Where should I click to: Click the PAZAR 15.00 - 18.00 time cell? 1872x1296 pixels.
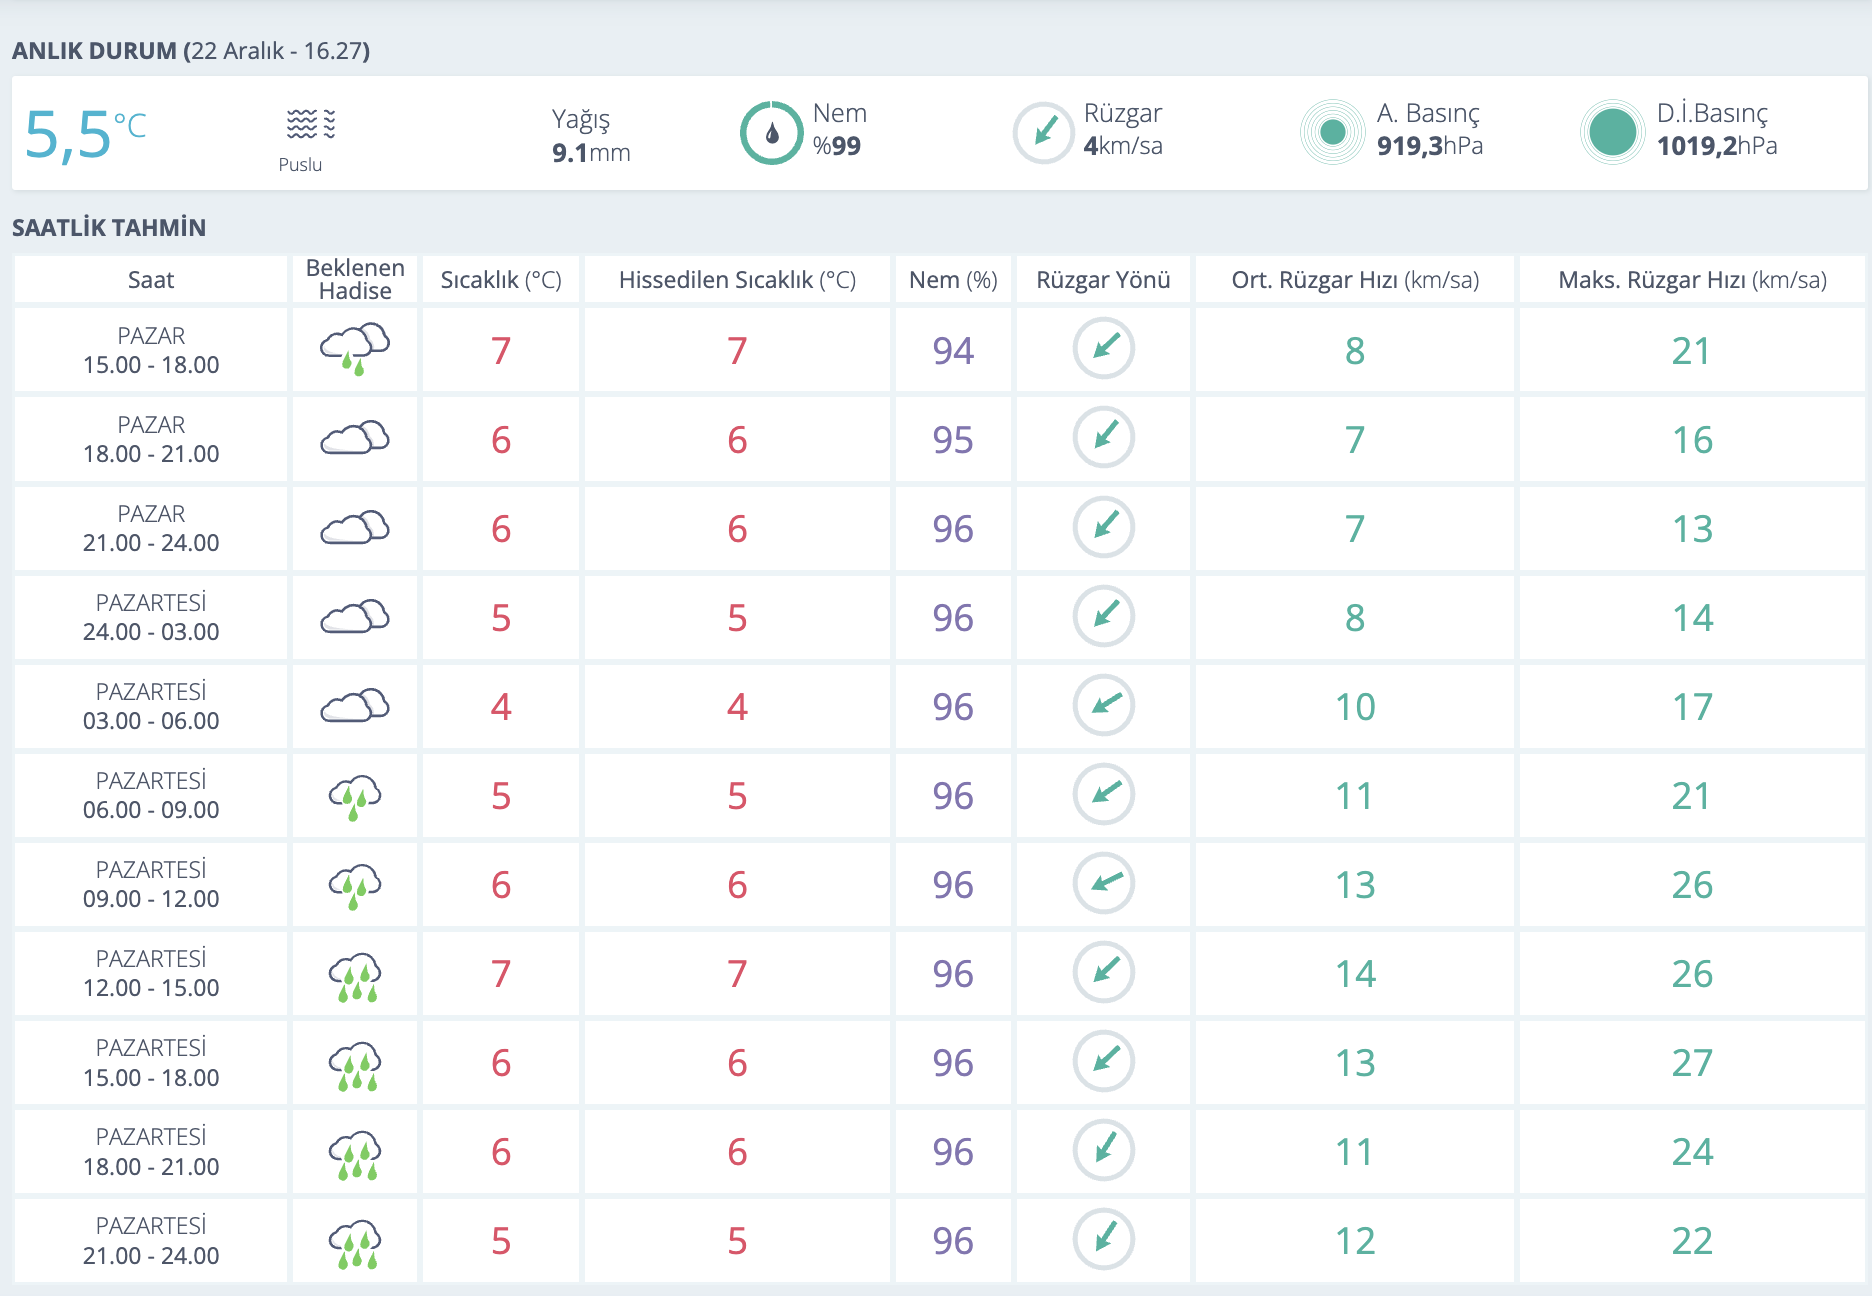[x=151, y=350]
